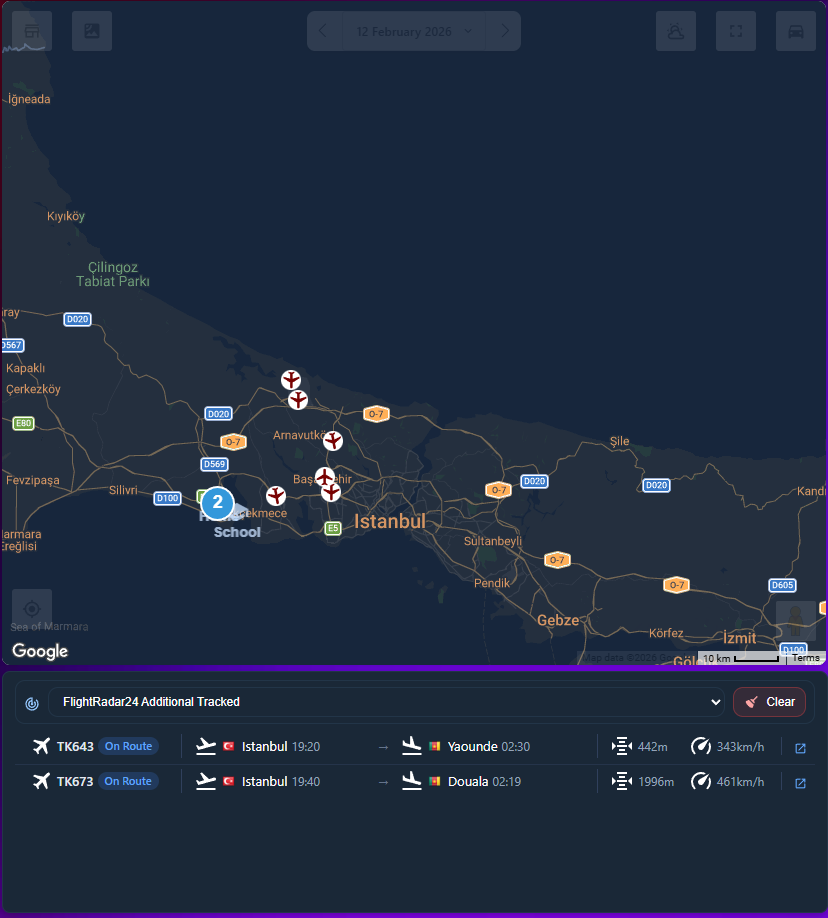Click the Çilingoz Tabiat Parkı label
Viewport: 828px width, 918px height.
(113, 274)
